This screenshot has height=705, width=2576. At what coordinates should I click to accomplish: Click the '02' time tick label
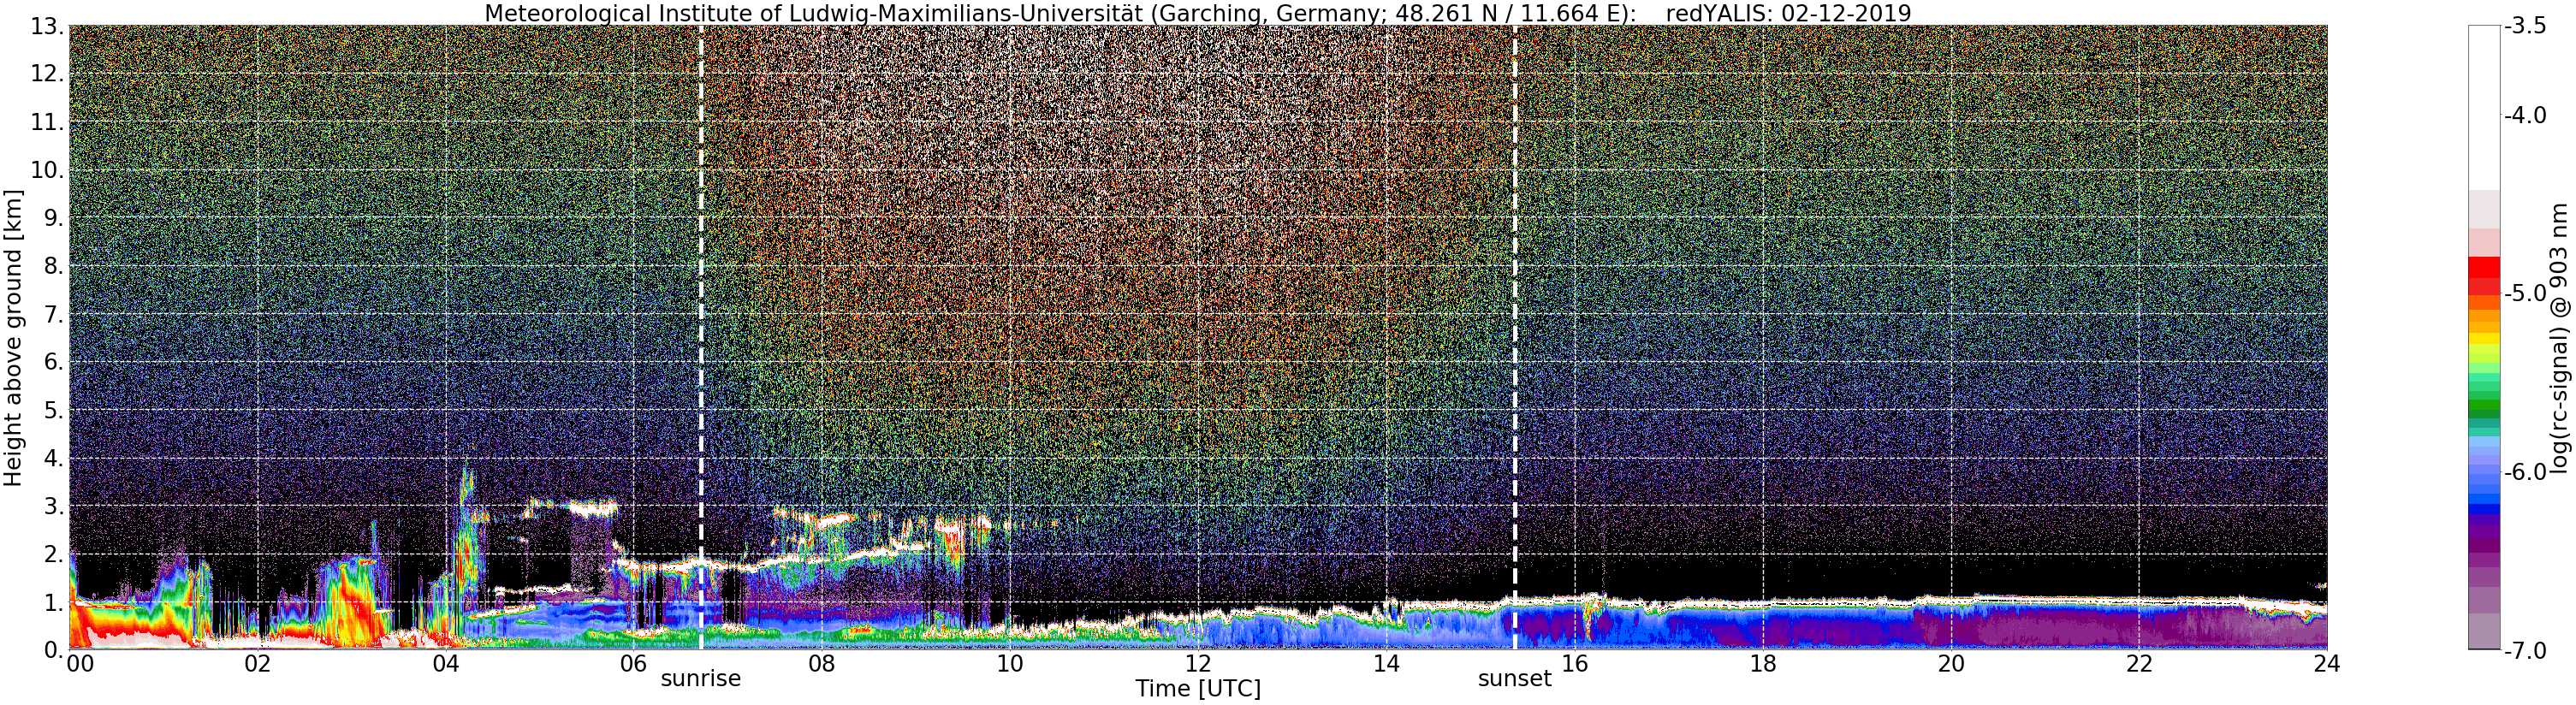tap(257, 663)
